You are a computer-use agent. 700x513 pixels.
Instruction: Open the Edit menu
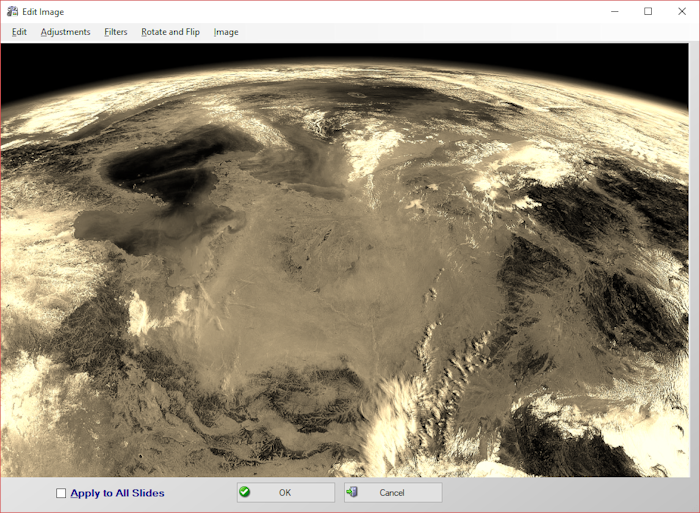(19, 32)
